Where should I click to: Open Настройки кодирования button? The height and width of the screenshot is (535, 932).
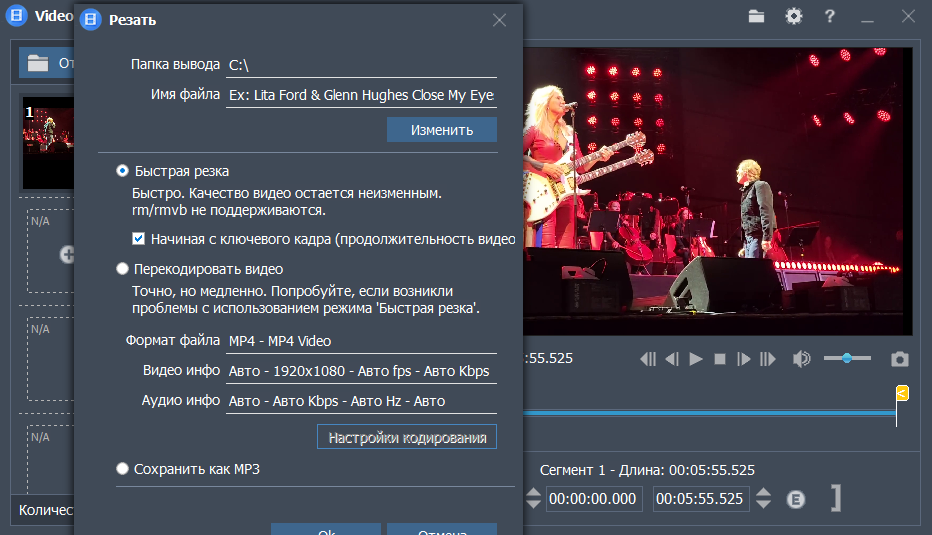[x=407, y=437]
